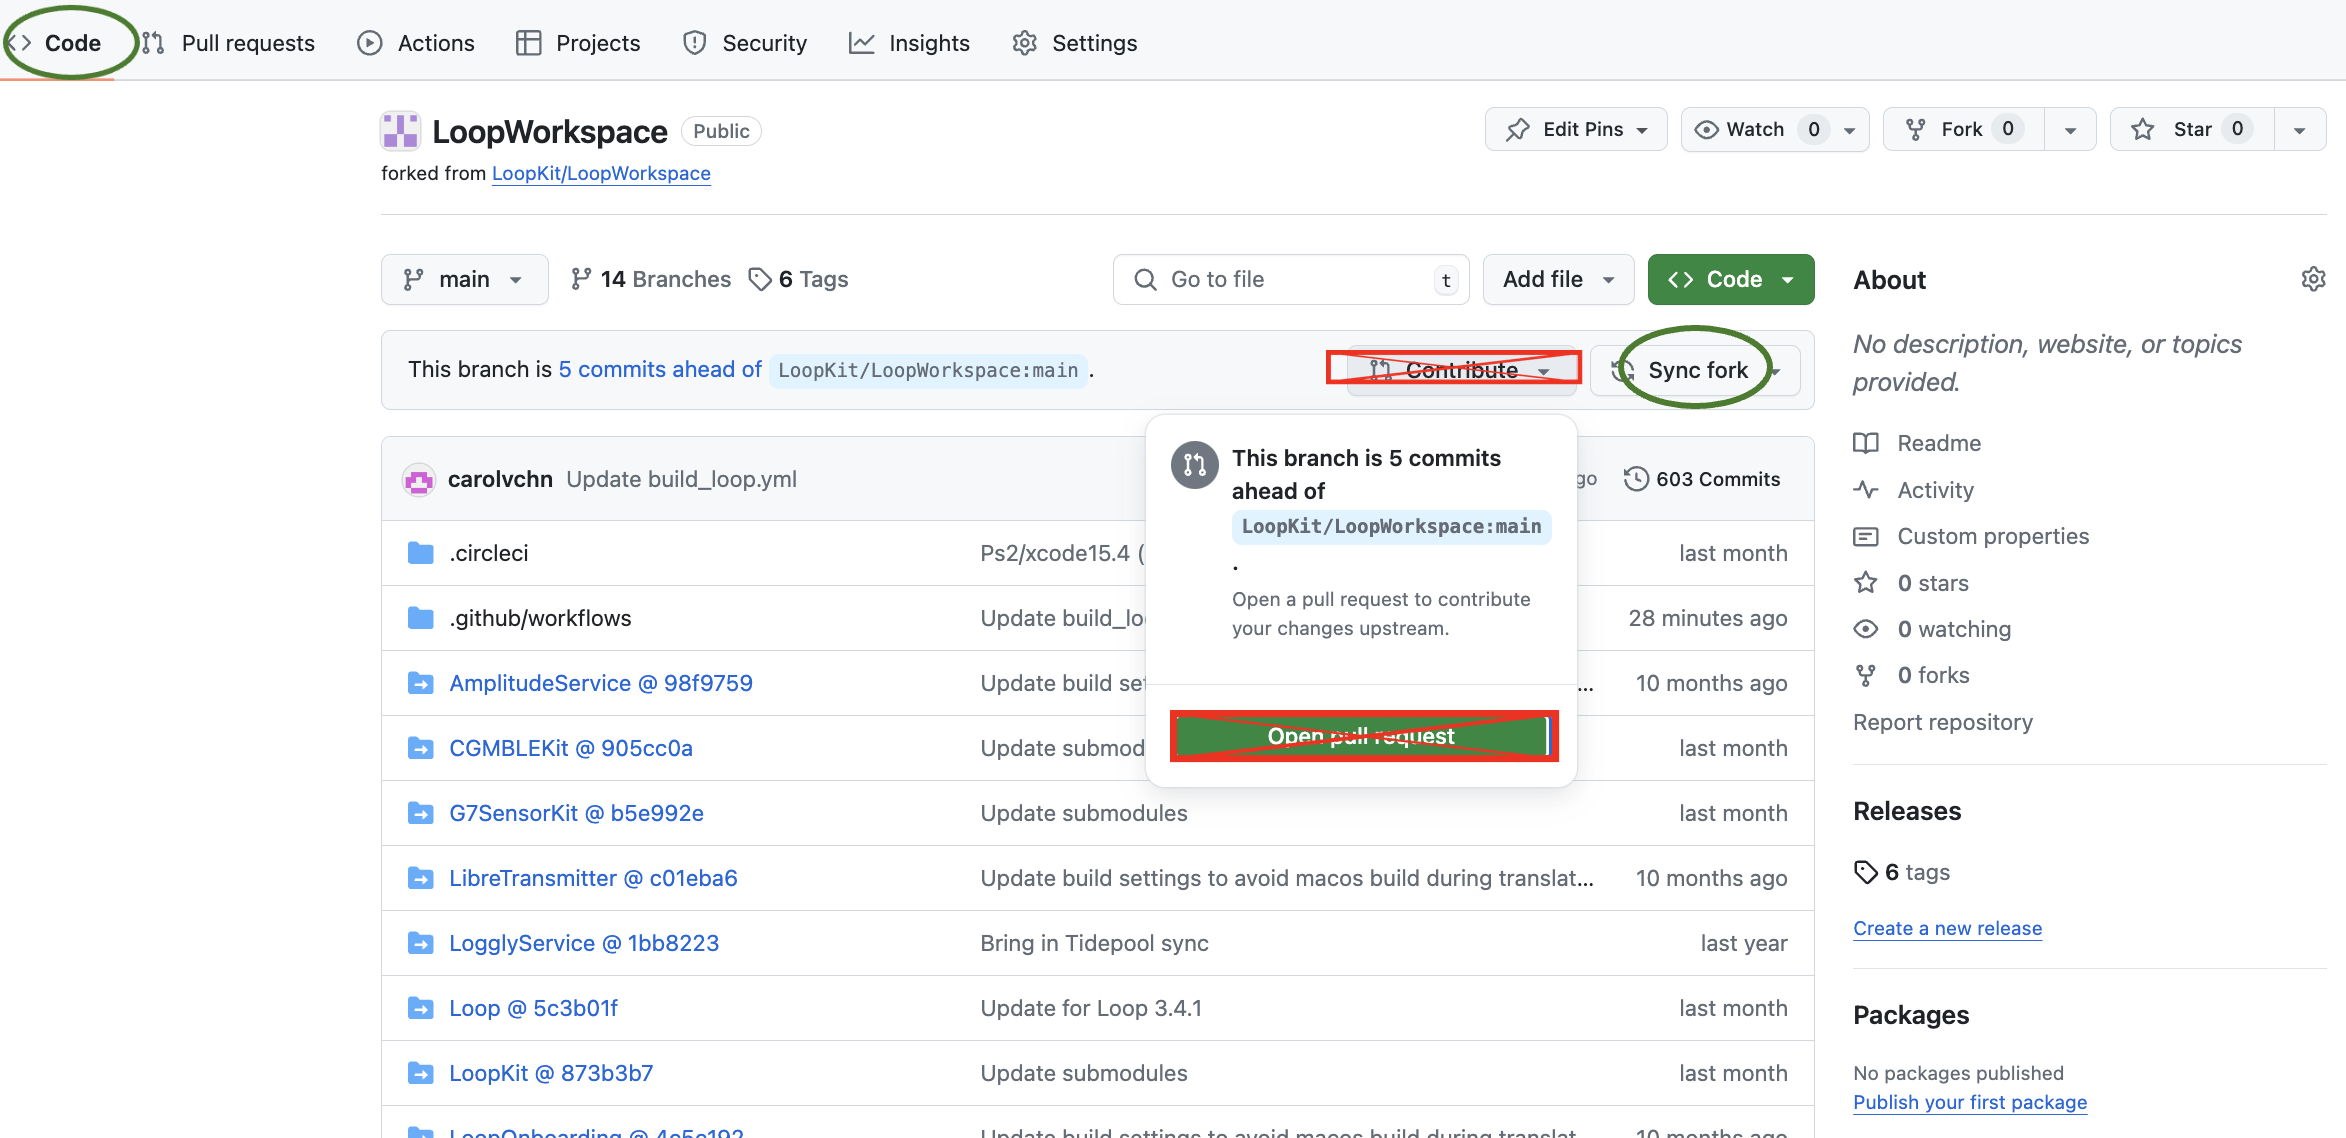Open the Add file dropdown
Image resolution: width=2346 pixels, height=1138 pixels.
click(1558, 279)
